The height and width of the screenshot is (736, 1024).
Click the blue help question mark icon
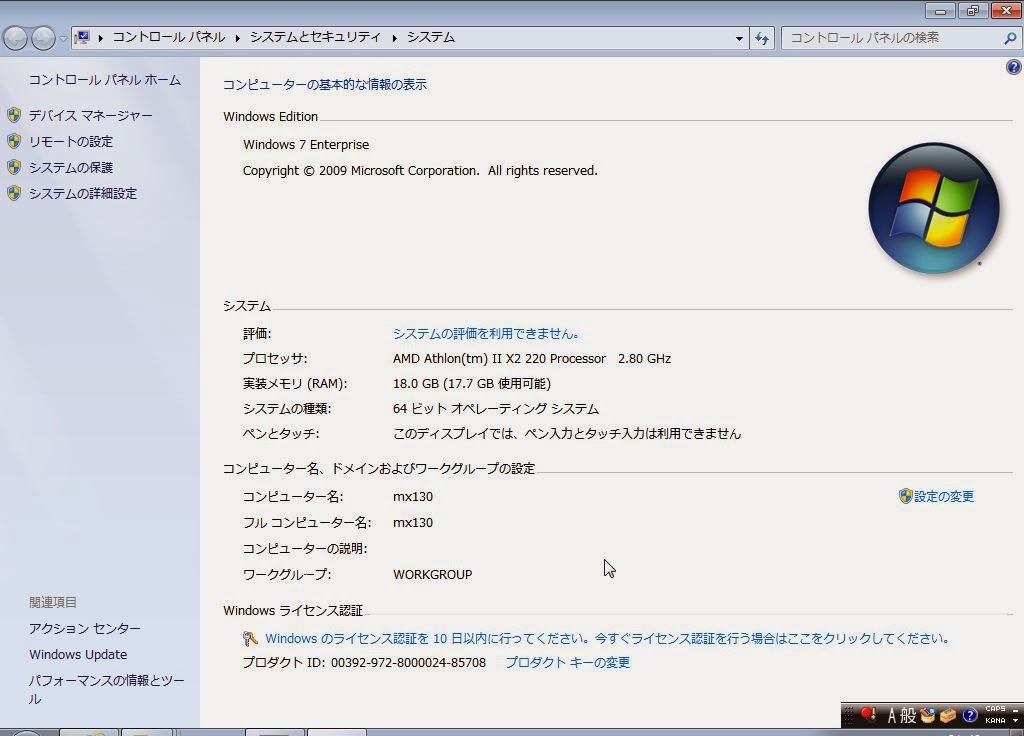coord(1014,67)
